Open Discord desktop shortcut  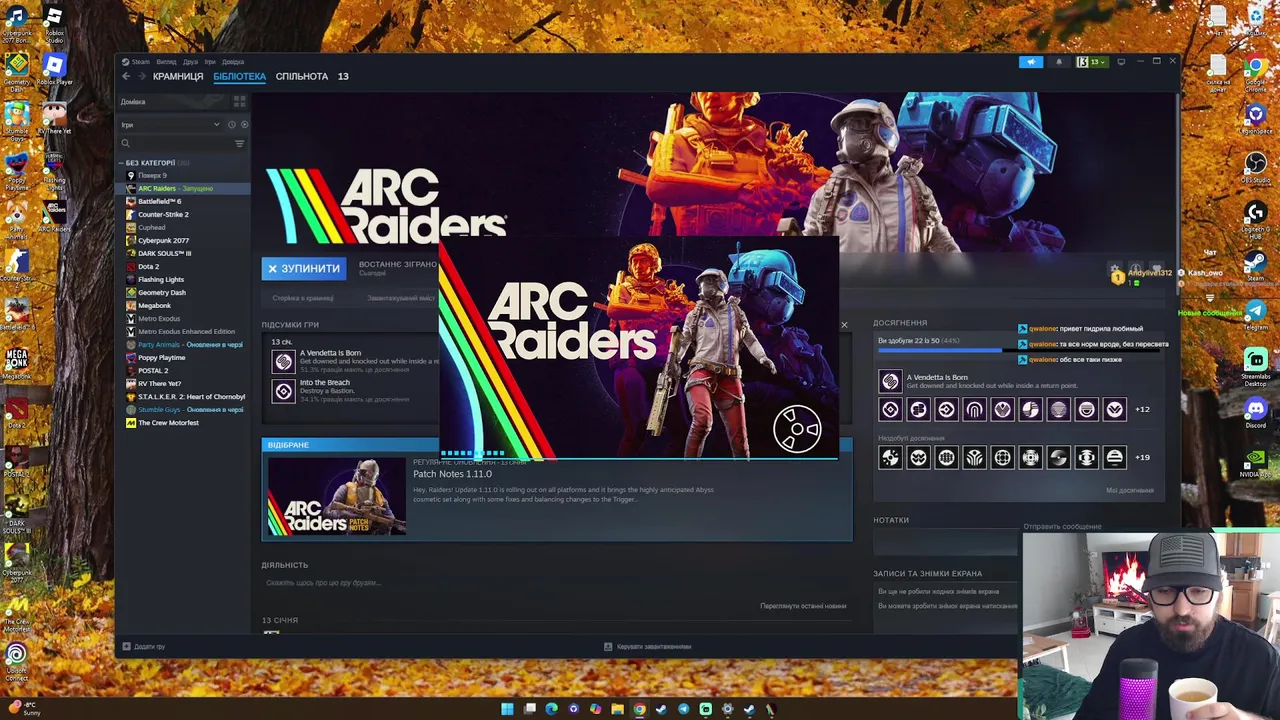coord(1256,412)
